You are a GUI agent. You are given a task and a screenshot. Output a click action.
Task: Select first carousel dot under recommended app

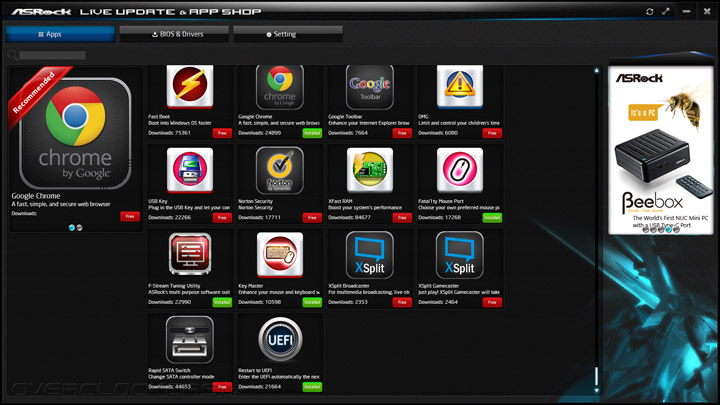72,227
